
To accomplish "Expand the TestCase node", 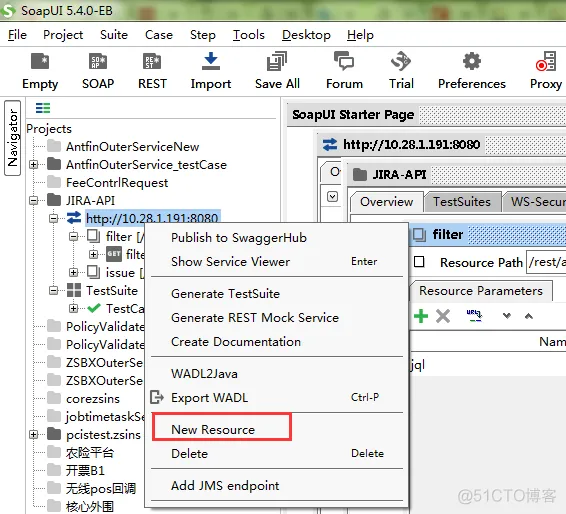I will click(x=74, y=308).
